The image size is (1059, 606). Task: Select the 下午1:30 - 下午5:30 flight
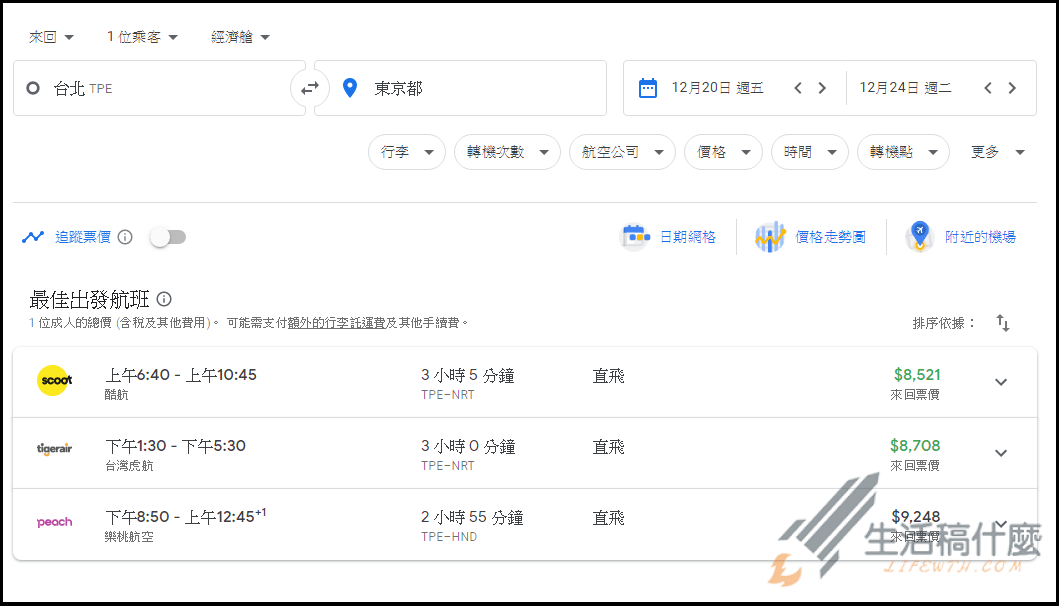525,453
